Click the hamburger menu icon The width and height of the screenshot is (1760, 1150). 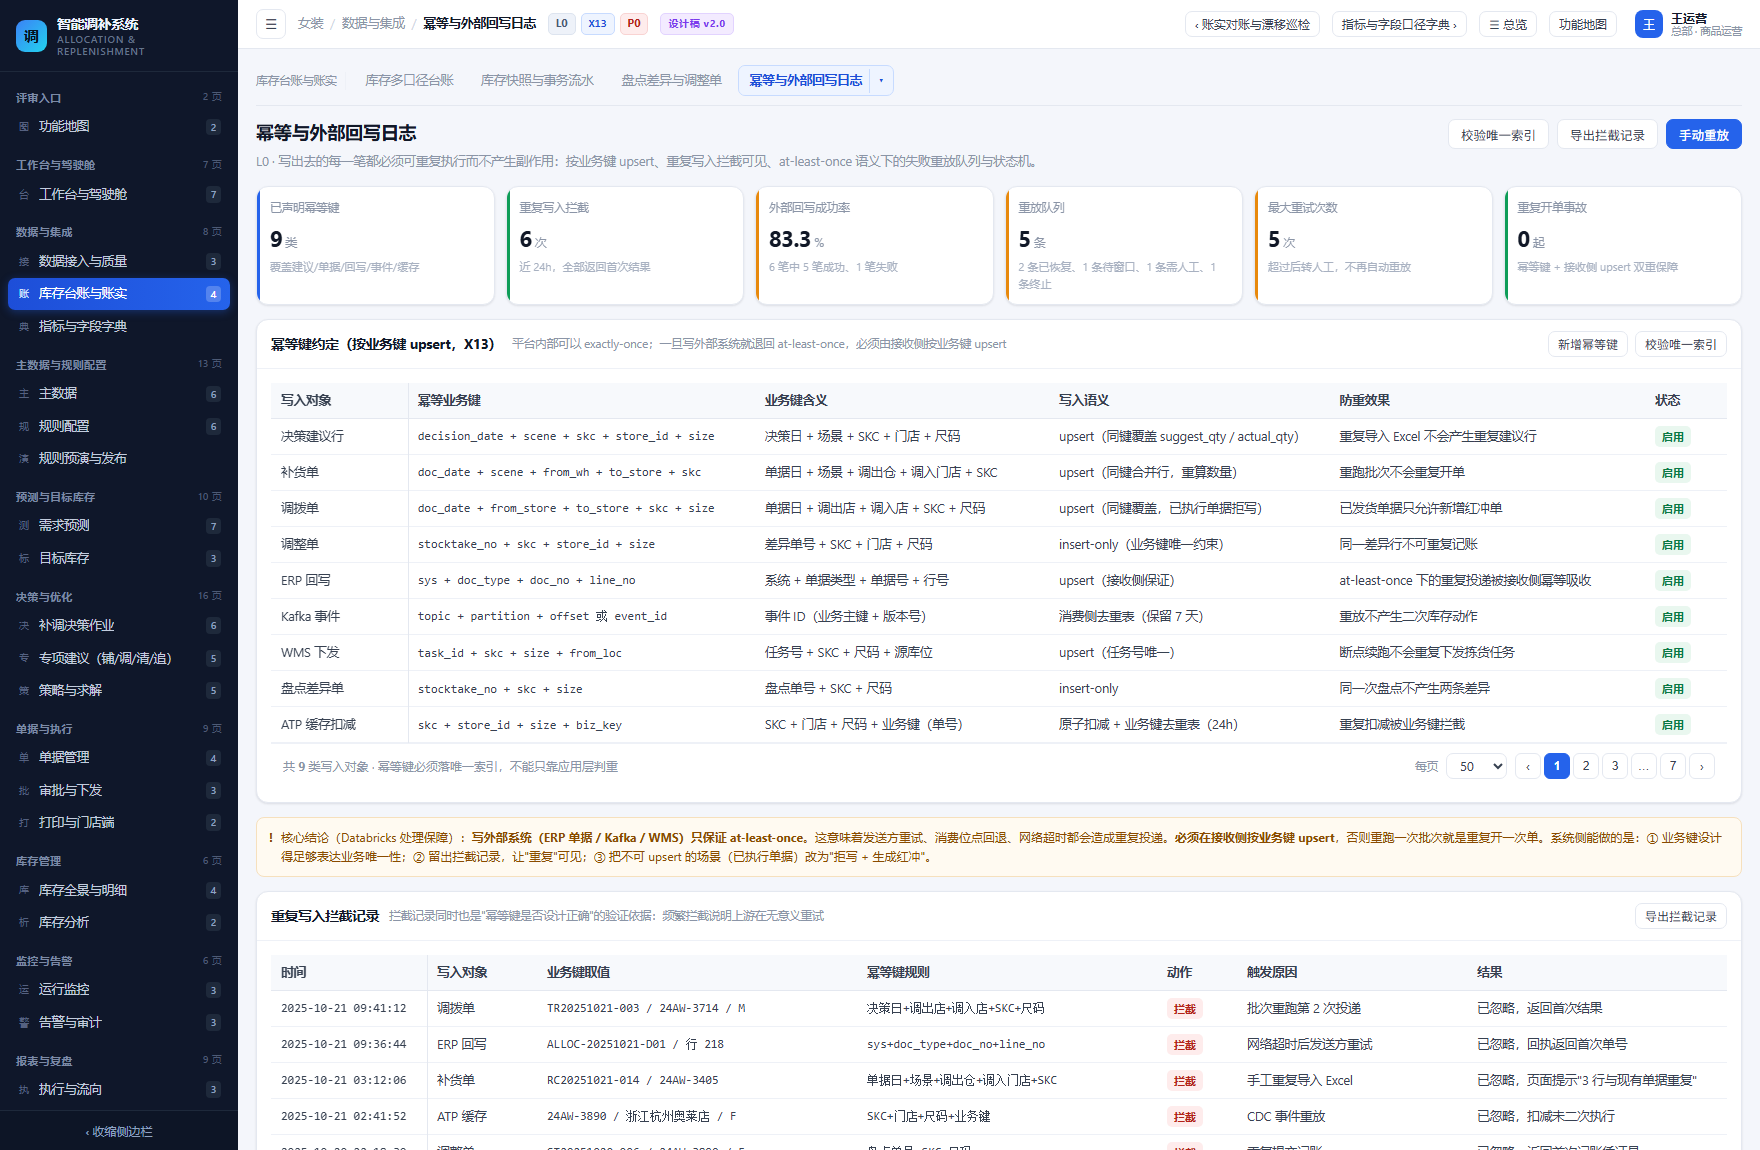point(270,24)
